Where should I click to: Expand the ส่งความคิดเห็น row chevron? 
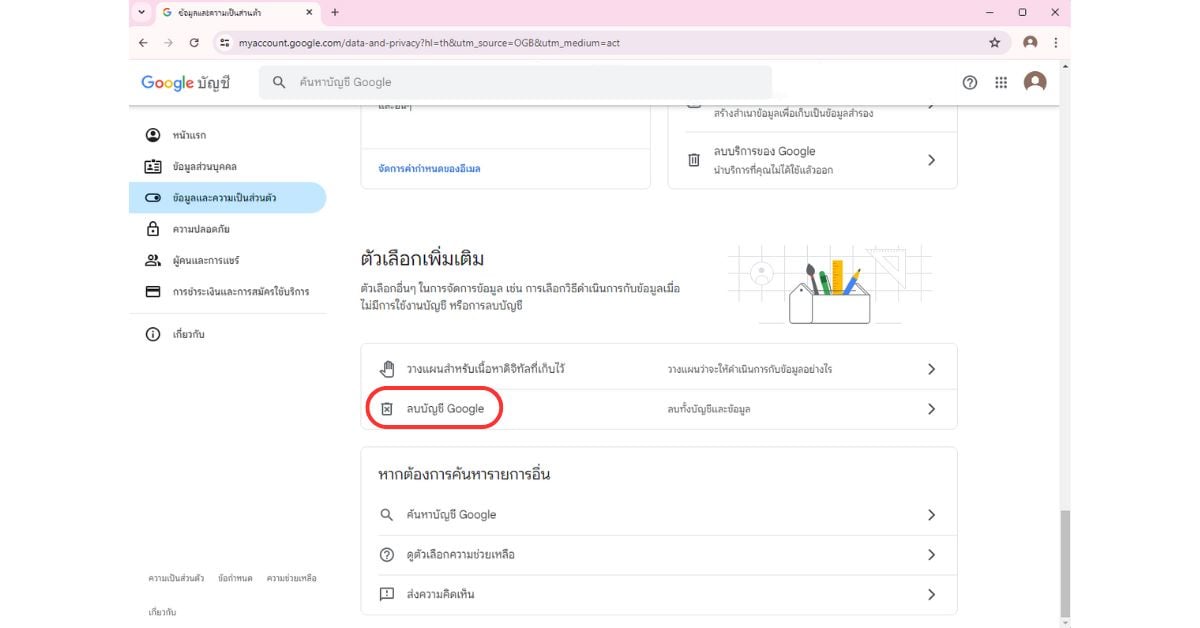(931, 594)
